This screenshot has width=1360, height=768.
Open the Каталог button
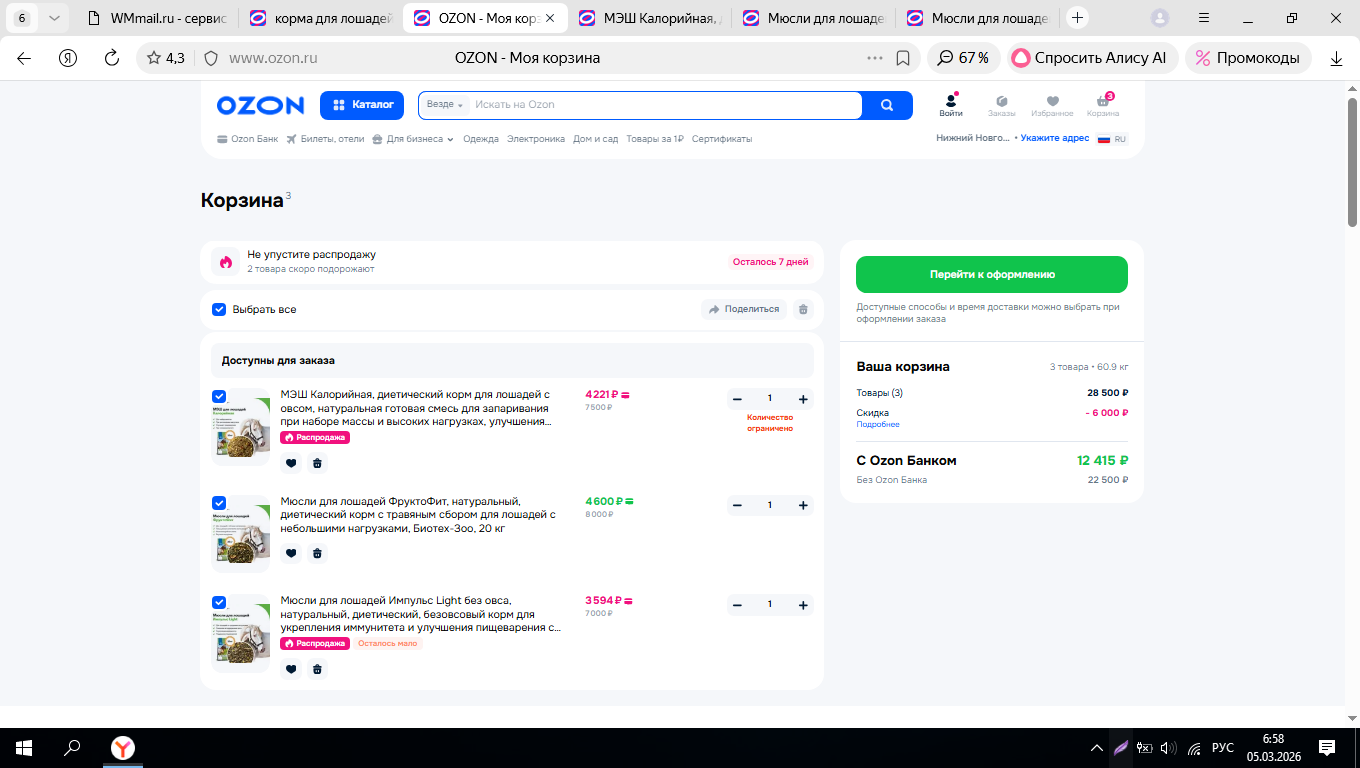[362, 105]
